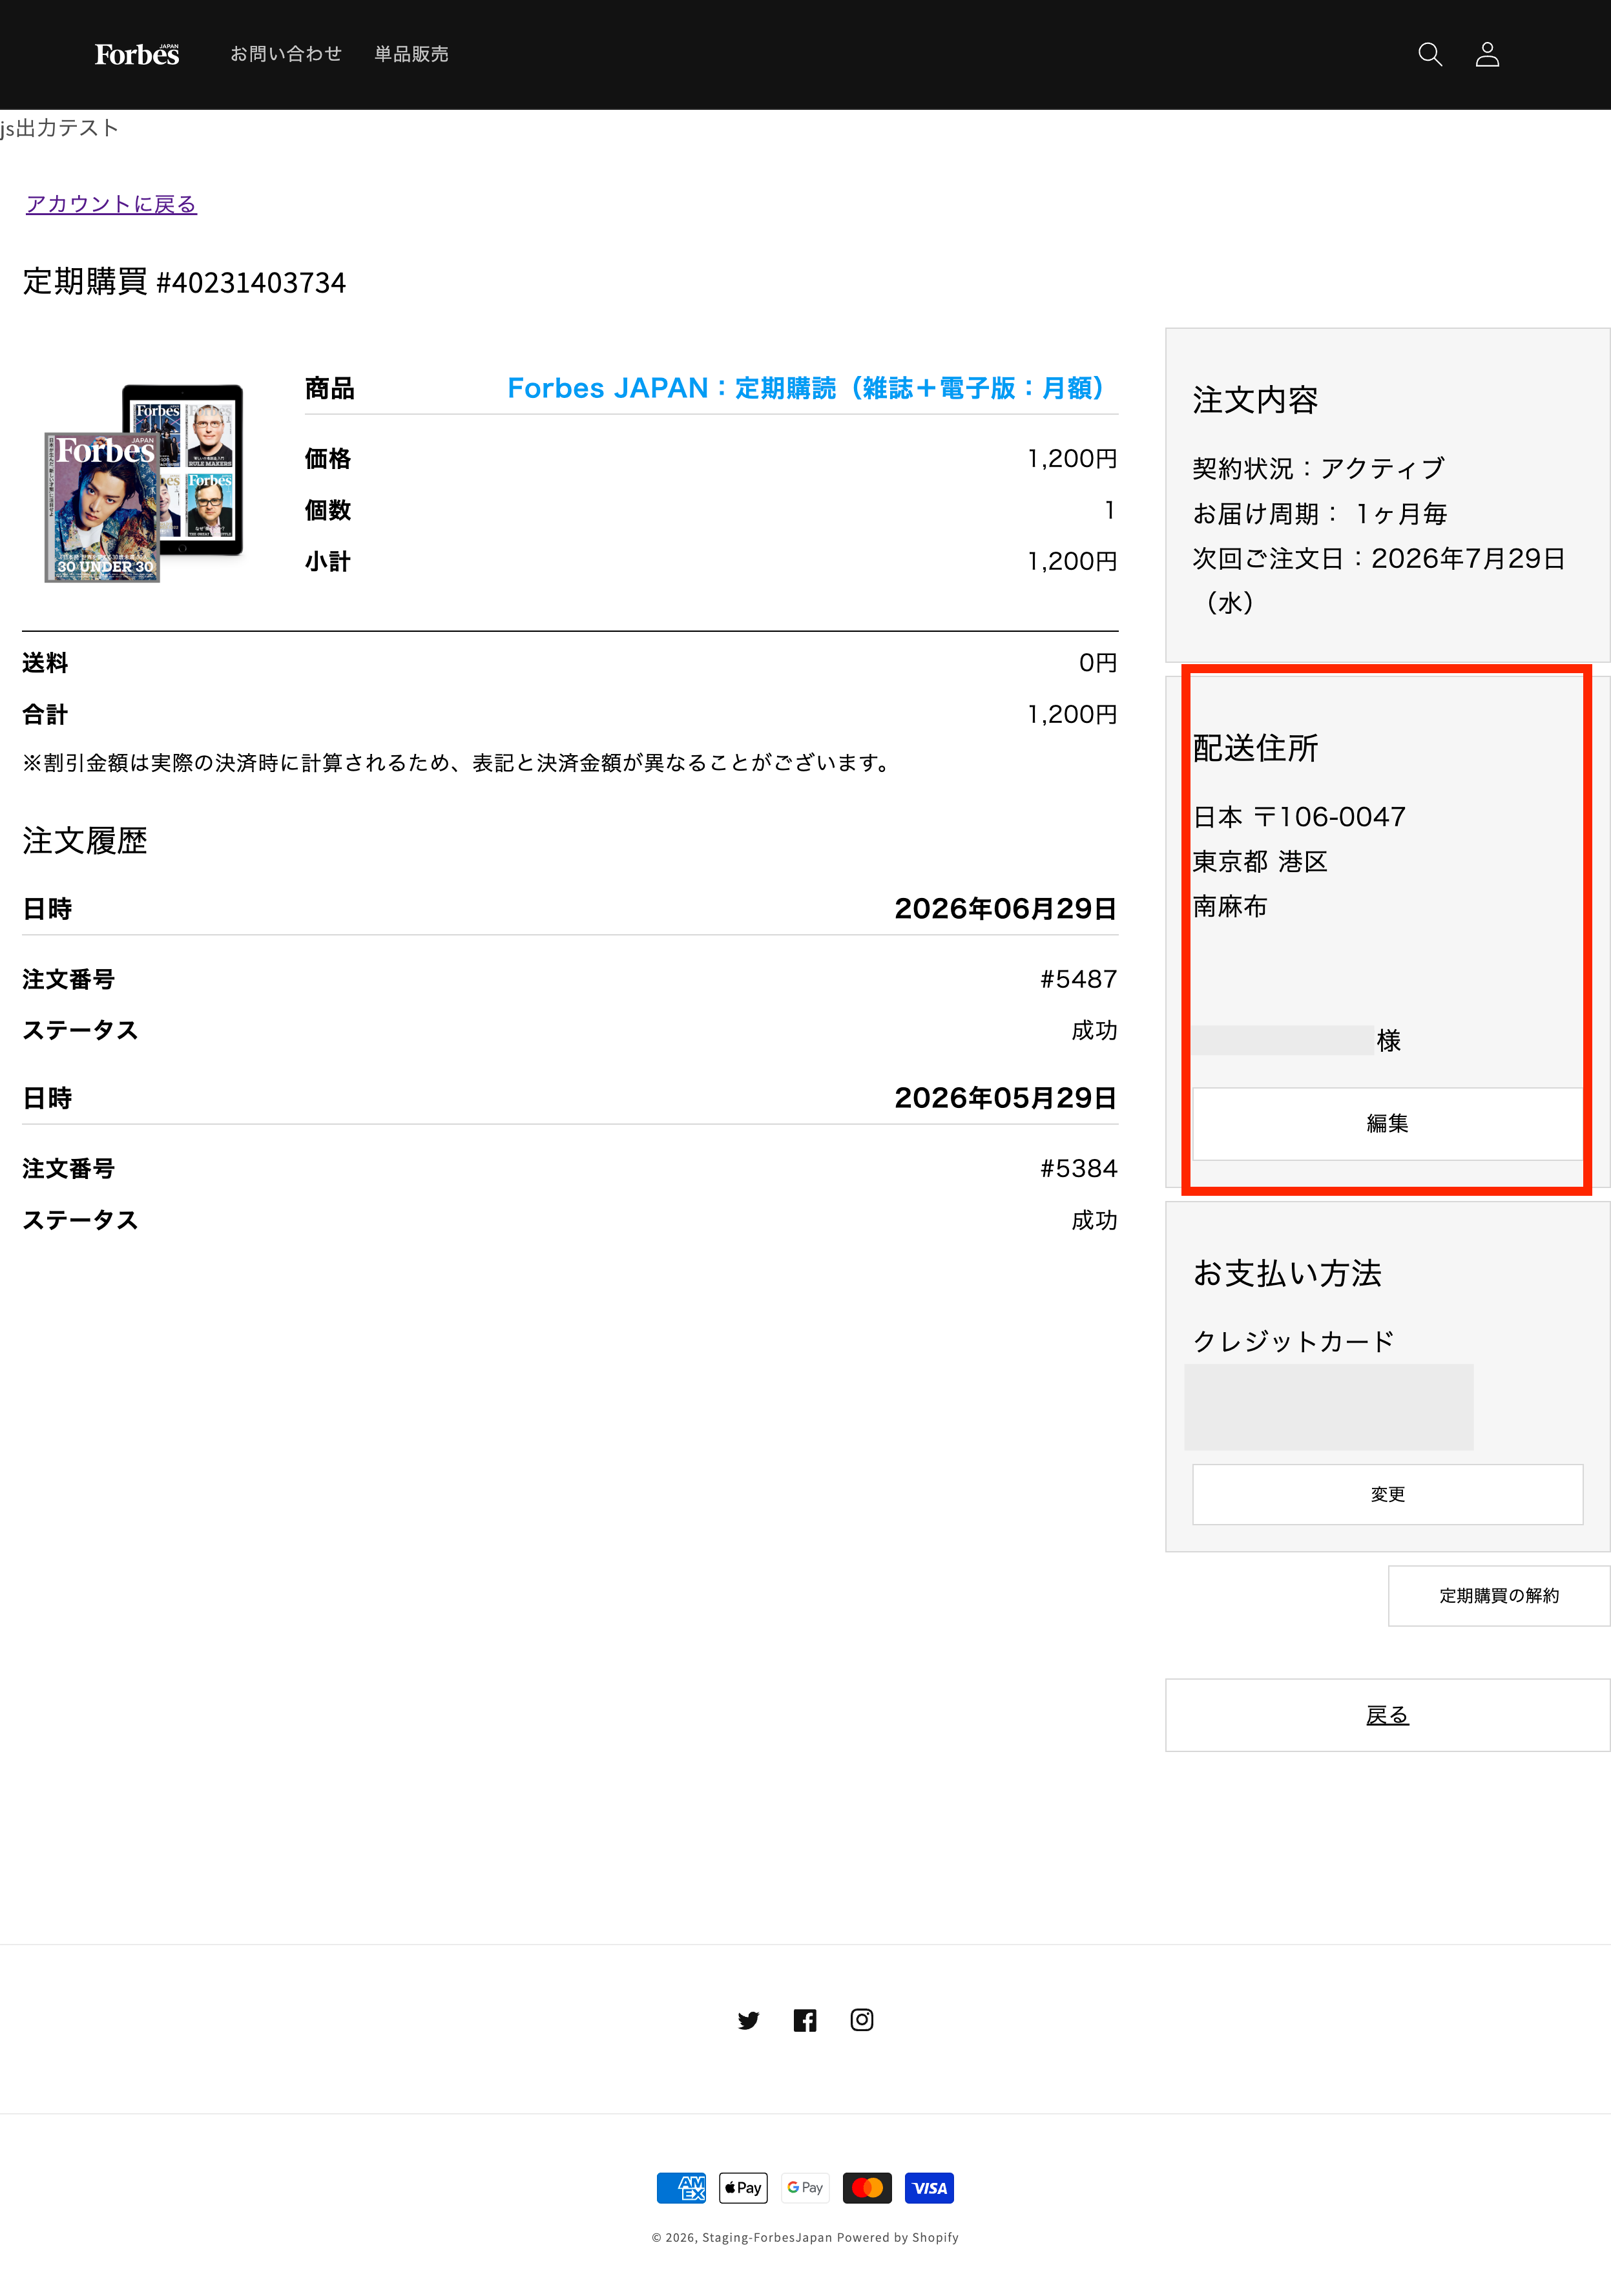Click 変更 button for payment method
Viewport: 1611px width, 2296px height.
tap(1387, 1494)
